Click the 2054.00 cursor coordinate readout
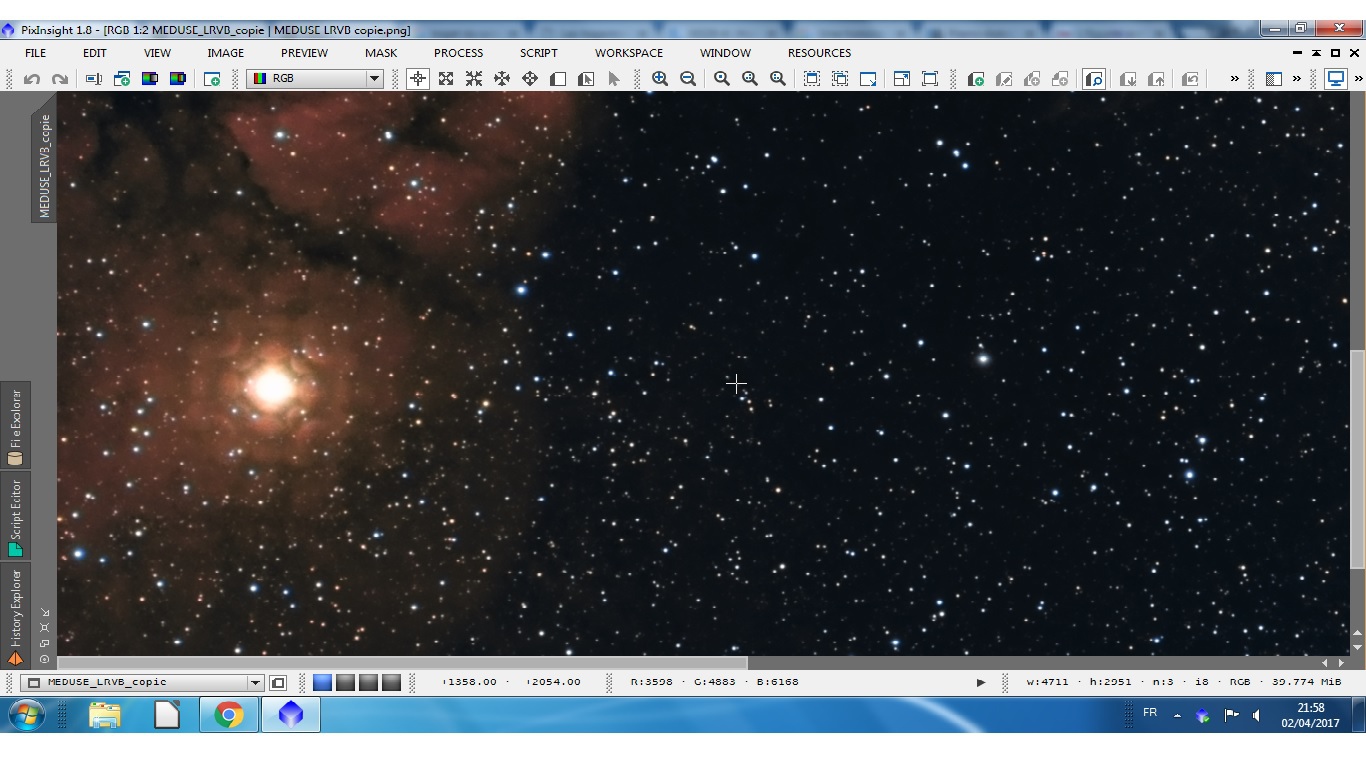The image size is (1366, 768). 553,683
